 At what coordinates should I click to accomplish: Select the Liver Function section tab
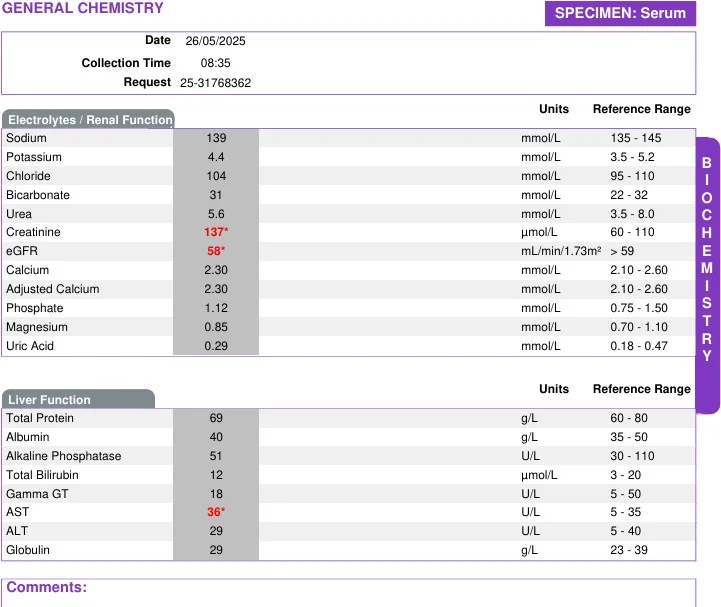point(78,400)
